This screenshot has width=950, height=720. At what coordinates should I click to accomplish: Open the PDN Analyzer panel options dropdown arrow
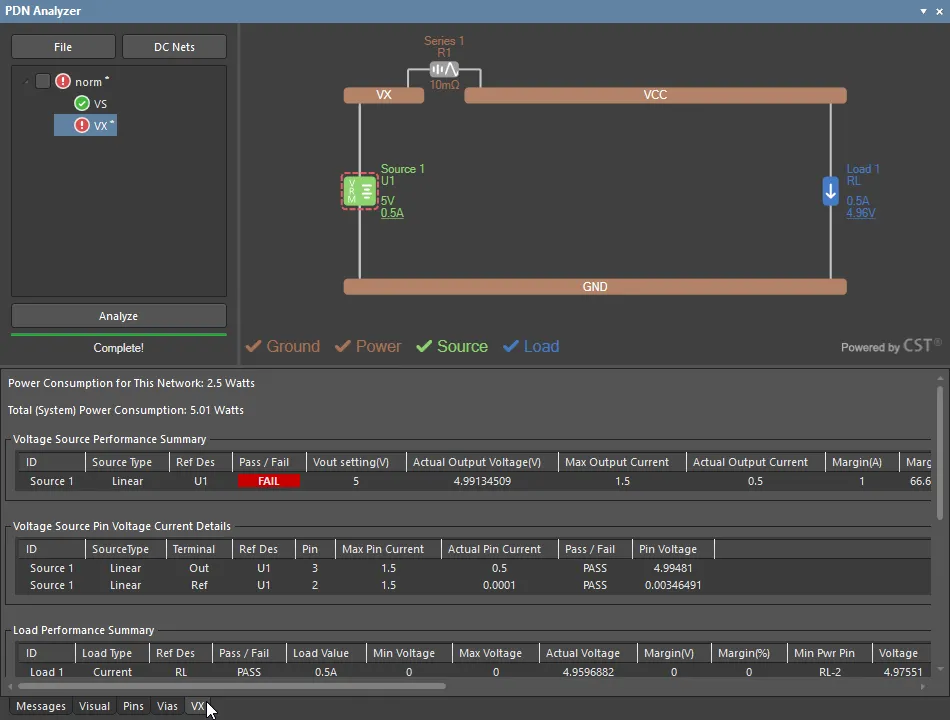(923, 11)
